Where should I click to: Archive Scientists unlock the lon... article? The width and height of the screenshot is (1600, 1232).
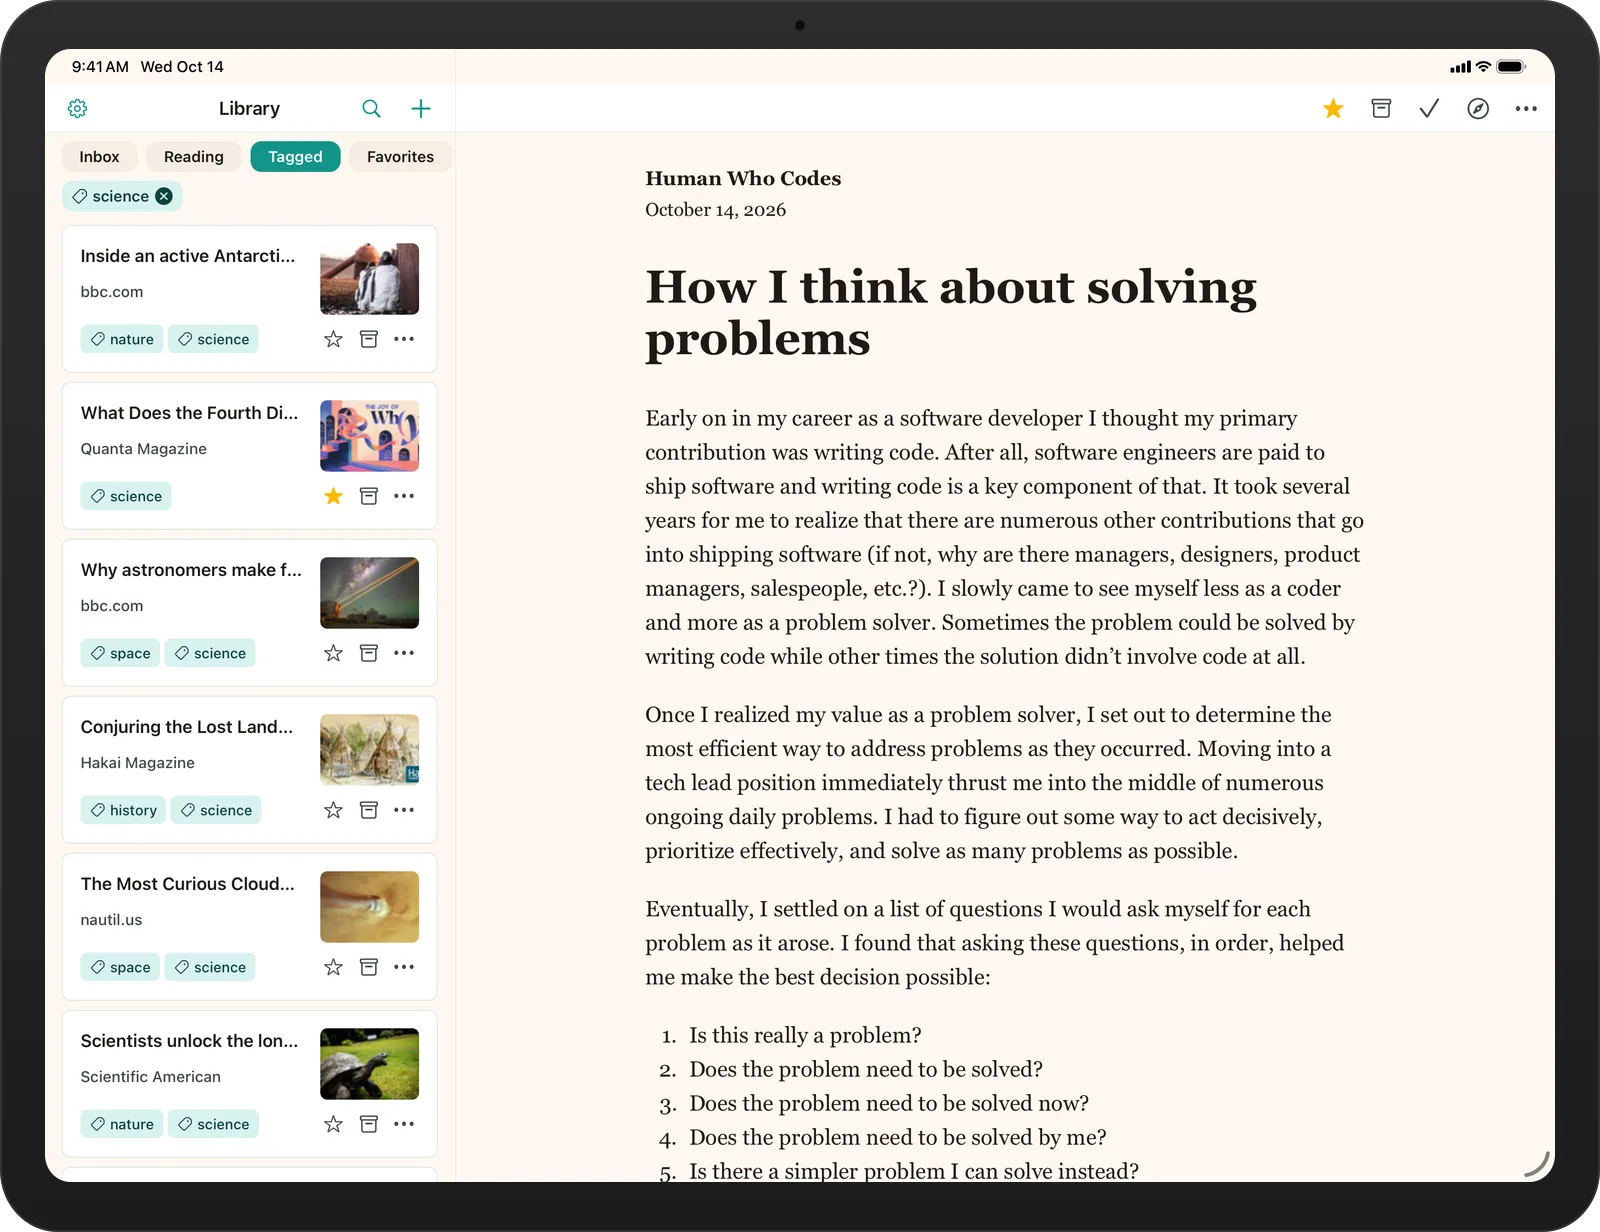(369, 1124)
